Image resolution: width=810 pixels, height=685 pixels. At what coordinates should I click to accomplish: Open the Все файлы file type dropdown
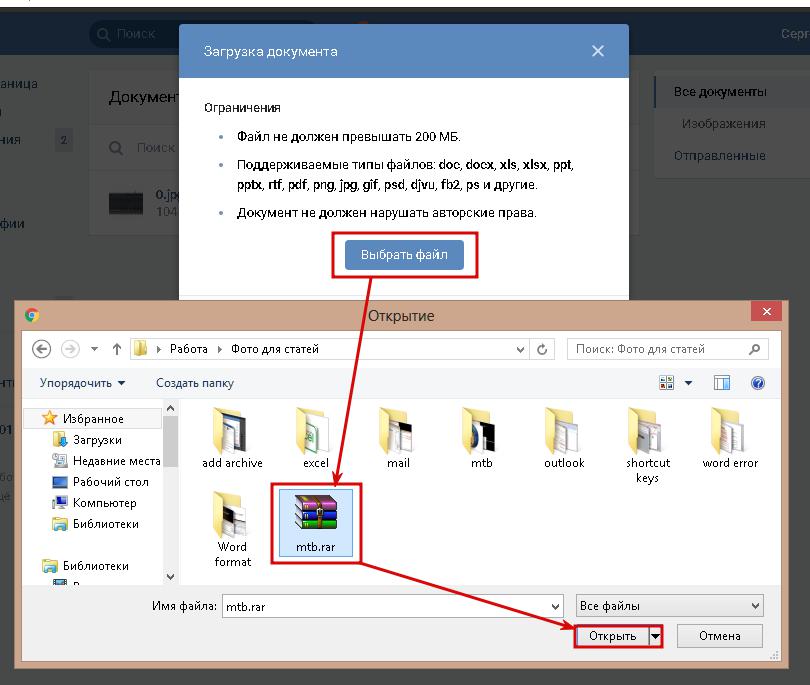pyautogui.click(x=669, y=606)
